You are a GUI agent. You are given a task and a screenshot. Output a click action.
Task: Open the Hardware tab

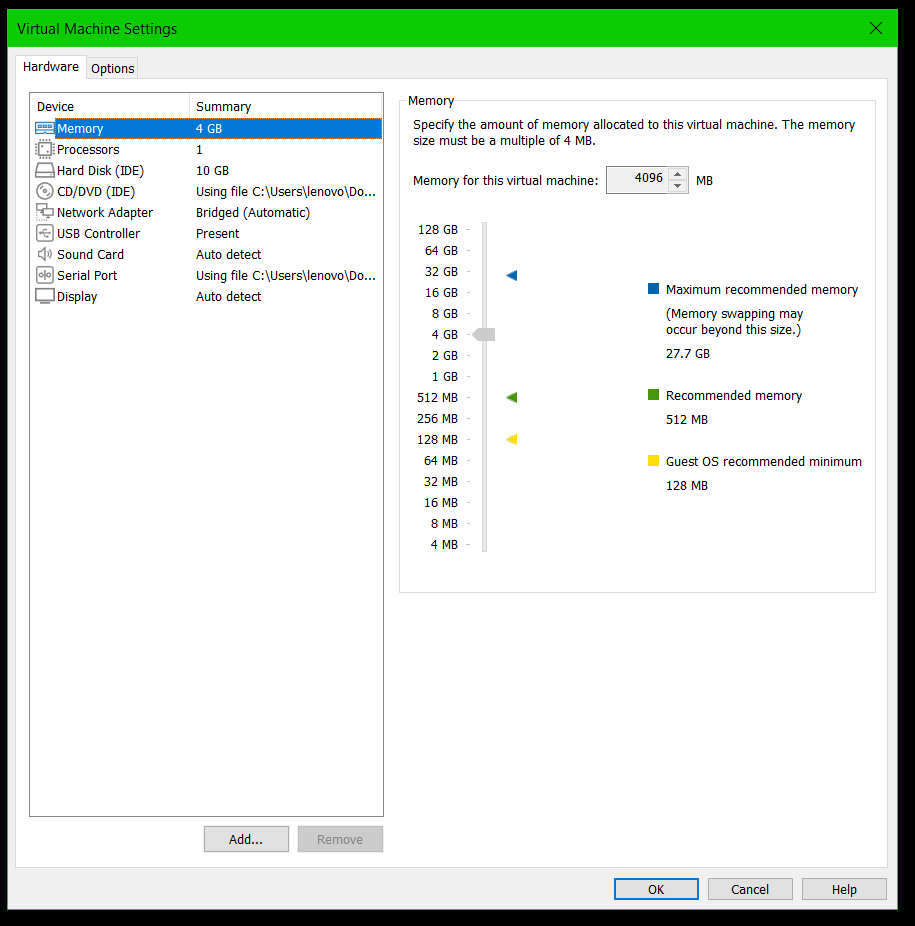tap(51, 67)
